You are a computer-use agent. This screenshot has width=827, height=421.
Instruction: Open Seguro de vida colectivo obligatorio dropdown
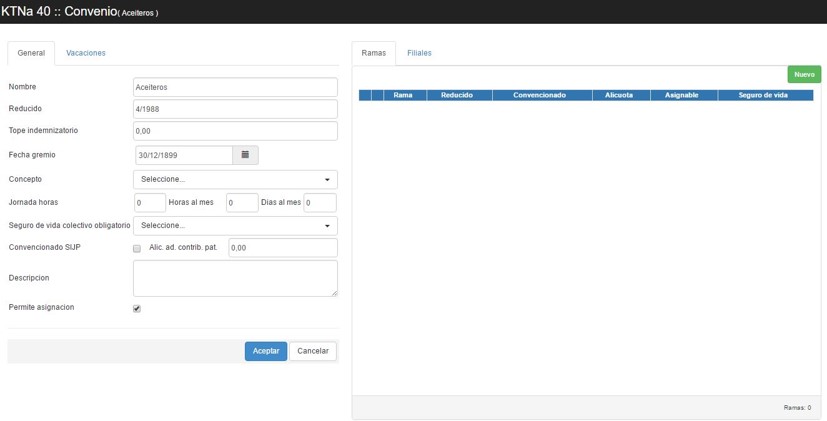[x=235, y=226]
